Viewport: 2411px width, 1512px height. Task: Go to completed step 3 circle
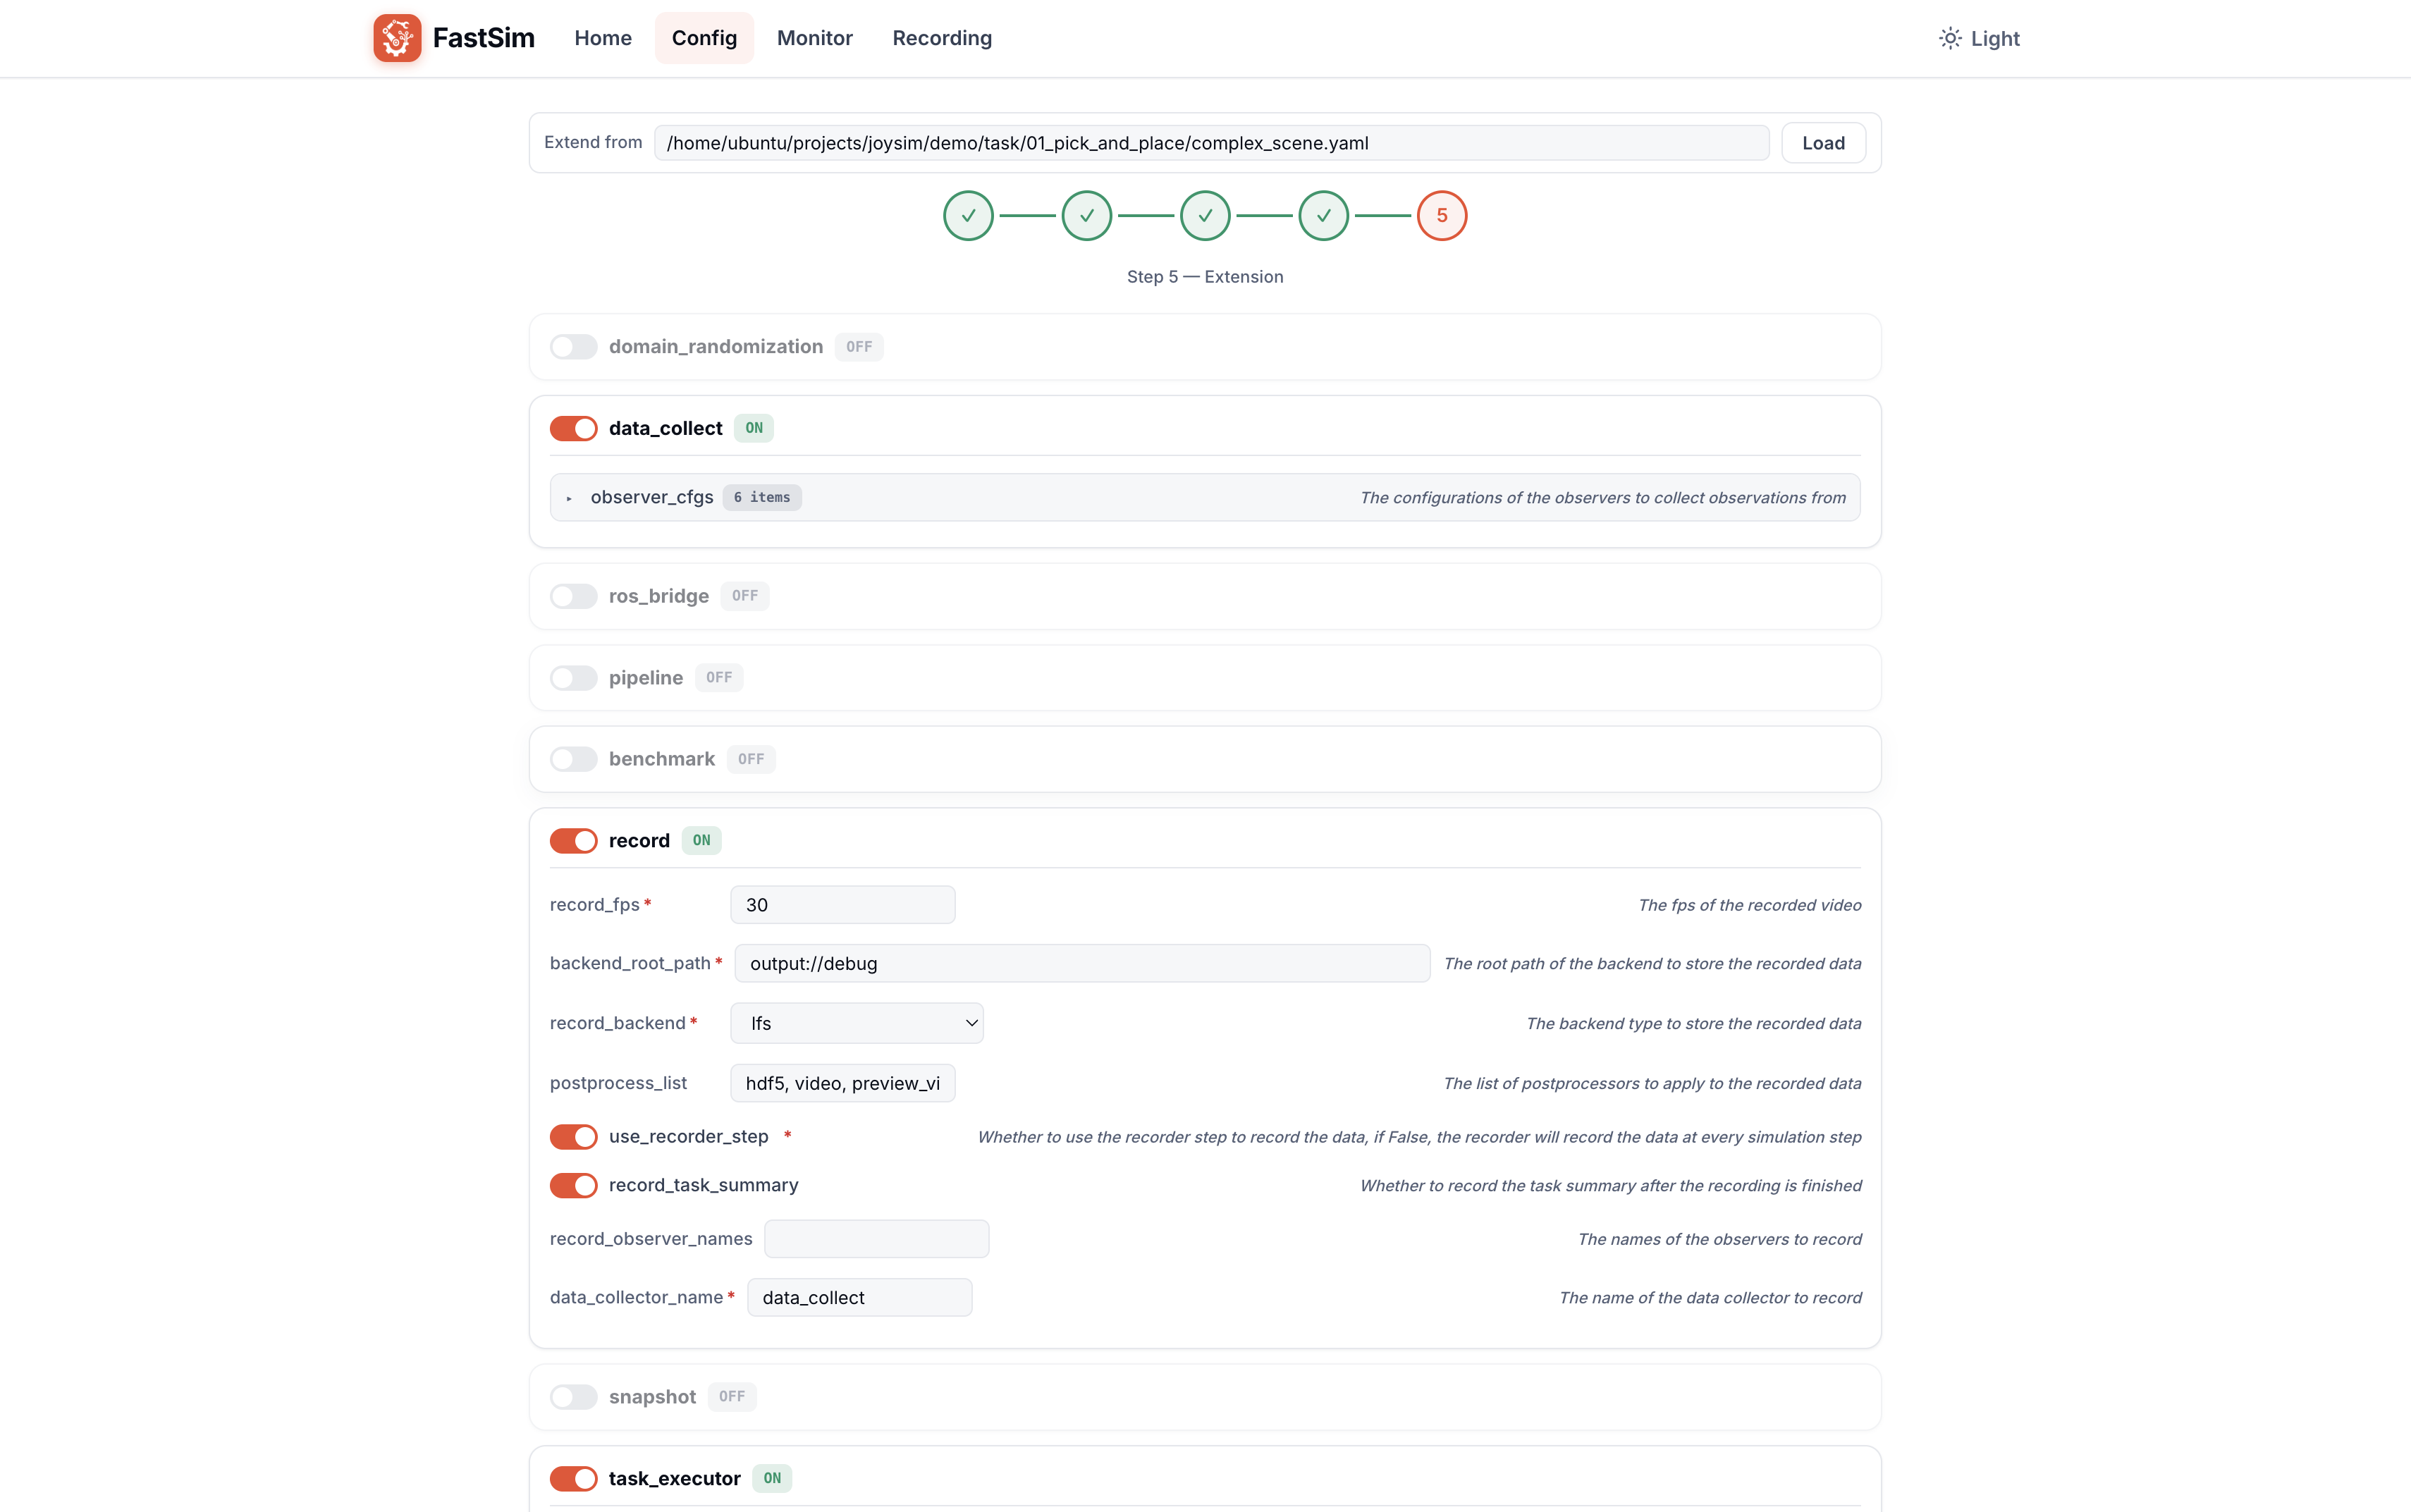point(1204,215)
